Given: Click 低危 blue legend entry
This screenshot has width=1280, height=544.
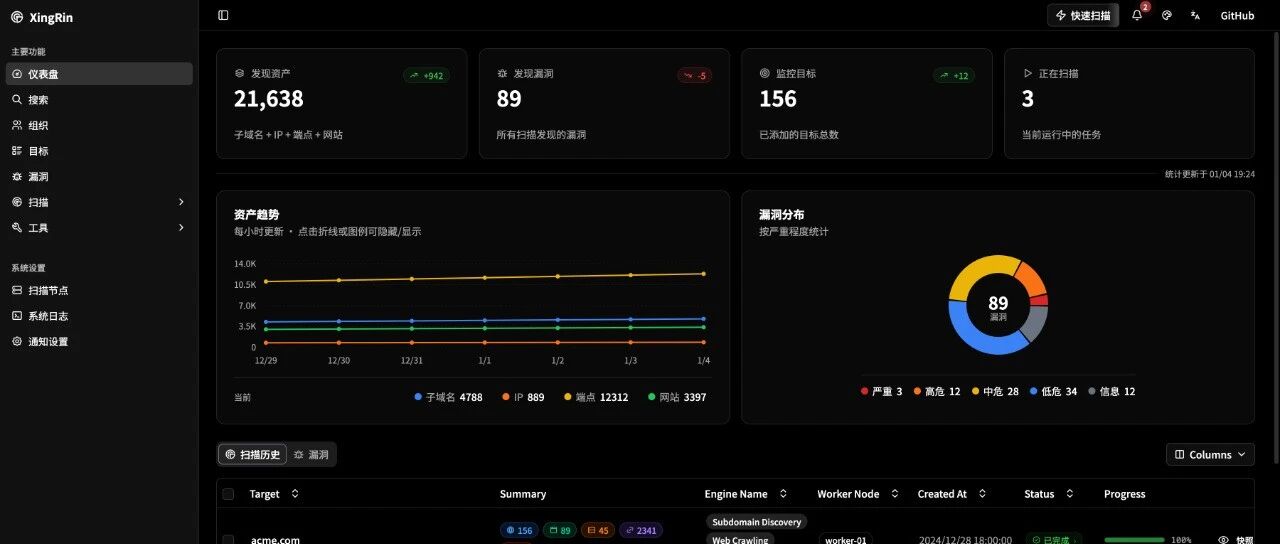Looking at the screenshot, I should [x=1053, y=392].
